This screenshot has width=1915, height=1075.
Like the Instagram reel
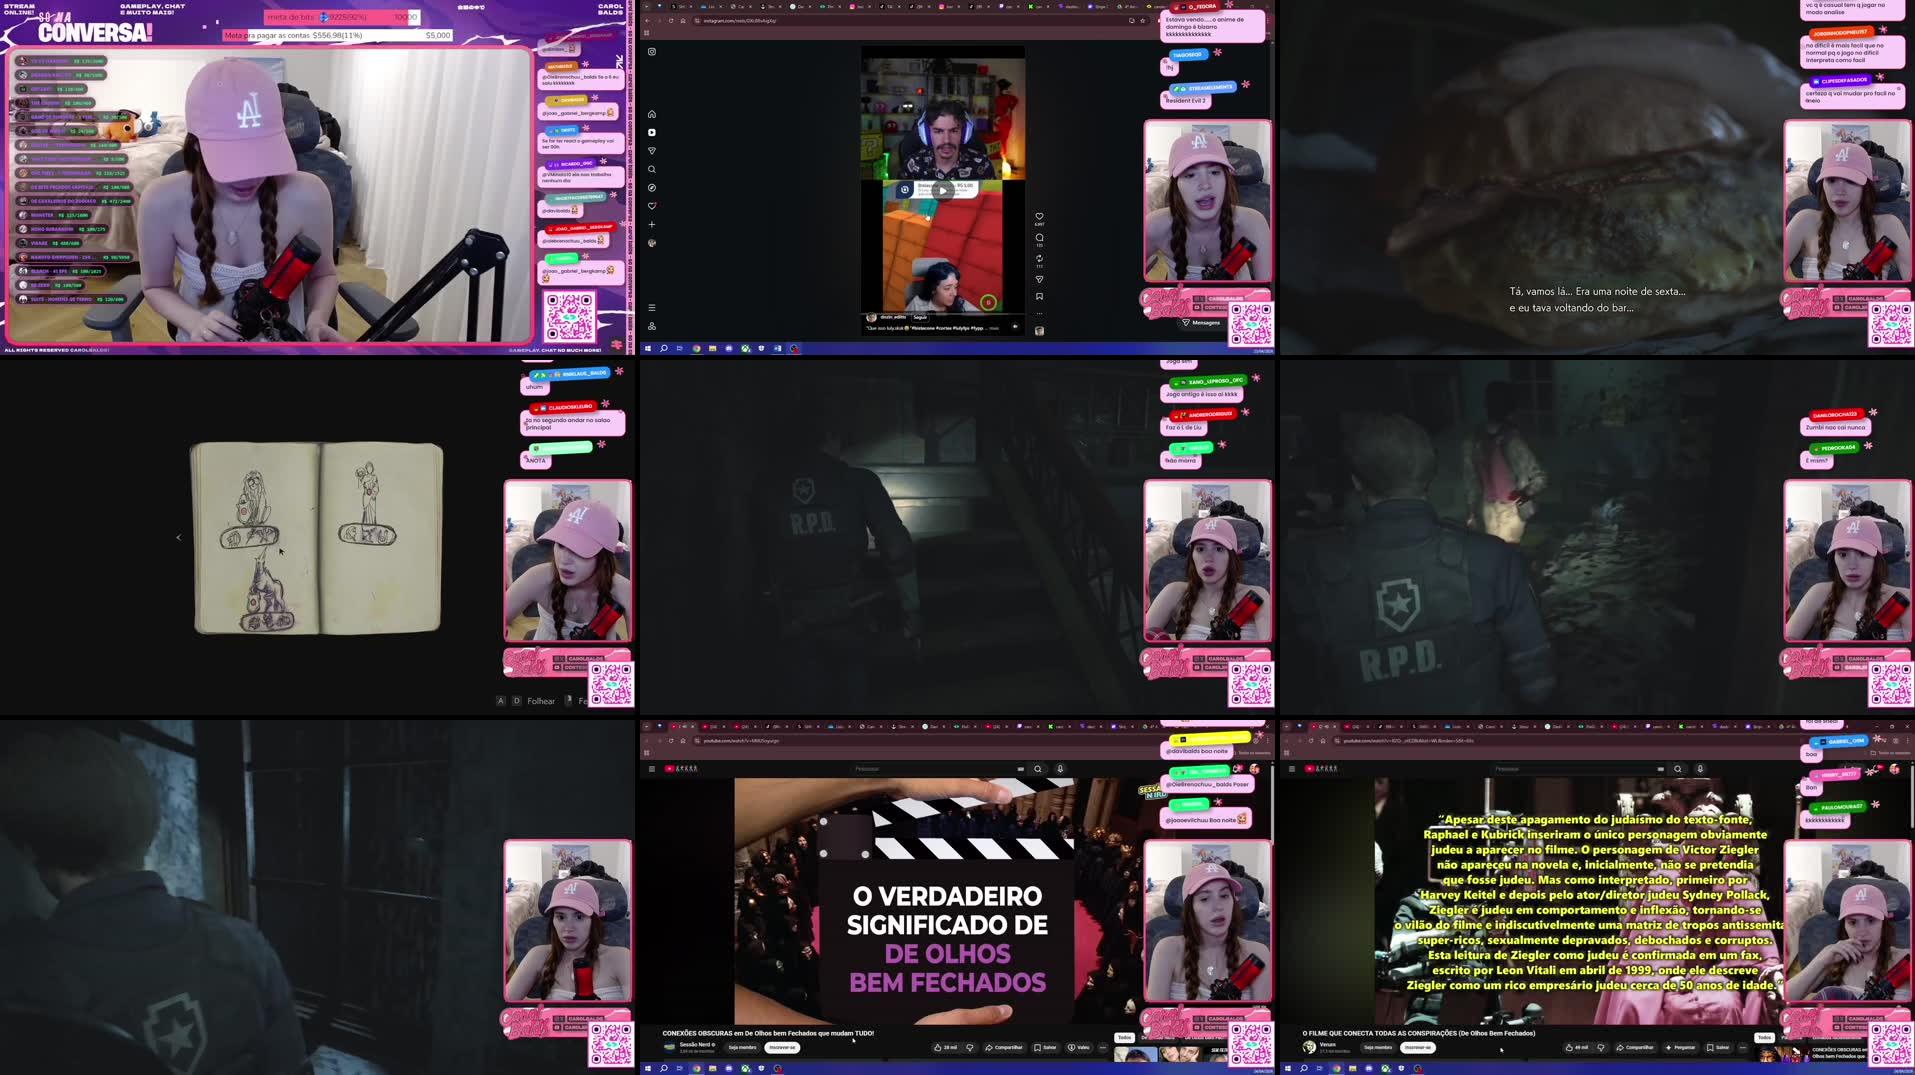click(x=1039, y=216)
